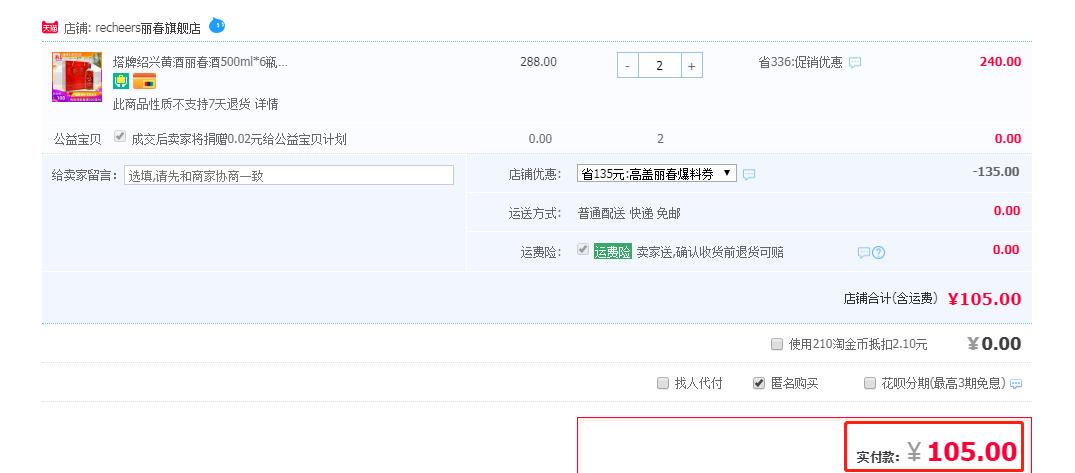Open the 详情 link about 7天退货

click(267, 105)
